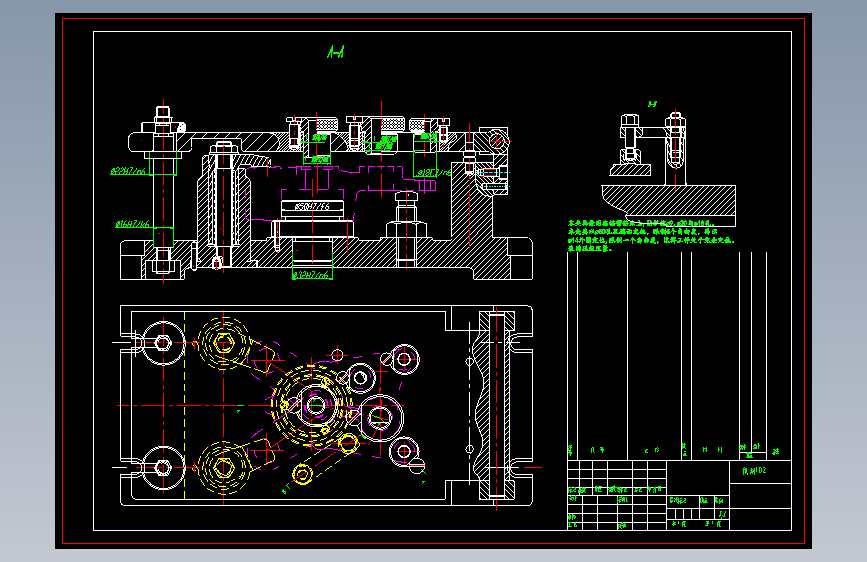The width and height of the screenshot is (867, 562).
Task: Pick the Ø18F7/m6 dimension text
Action: (434, 173)
